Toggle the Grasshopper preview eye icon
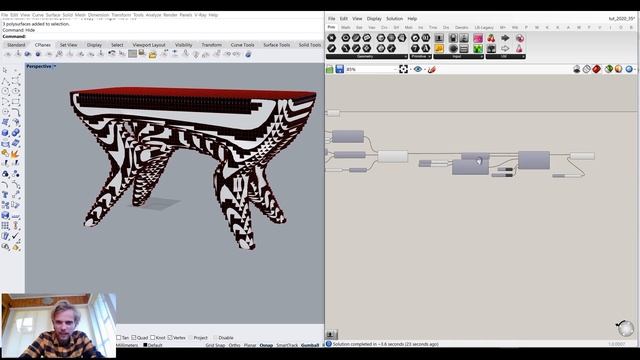 pyautogui.click(x=418, y=69)
